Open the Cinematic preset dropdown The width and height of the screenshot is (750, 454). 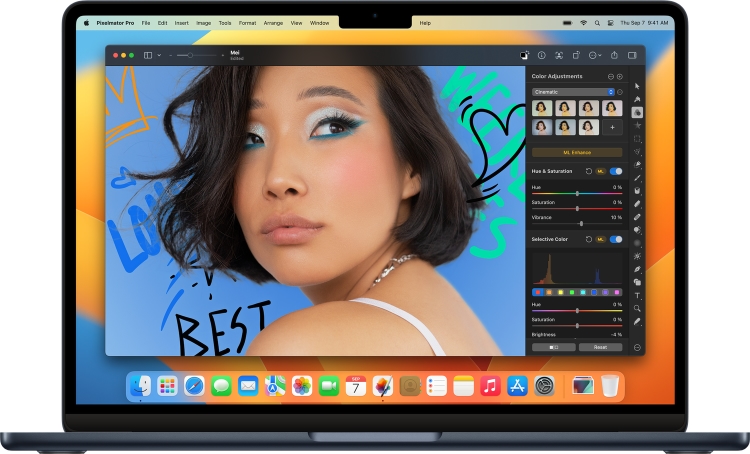(x=573, y=91)
